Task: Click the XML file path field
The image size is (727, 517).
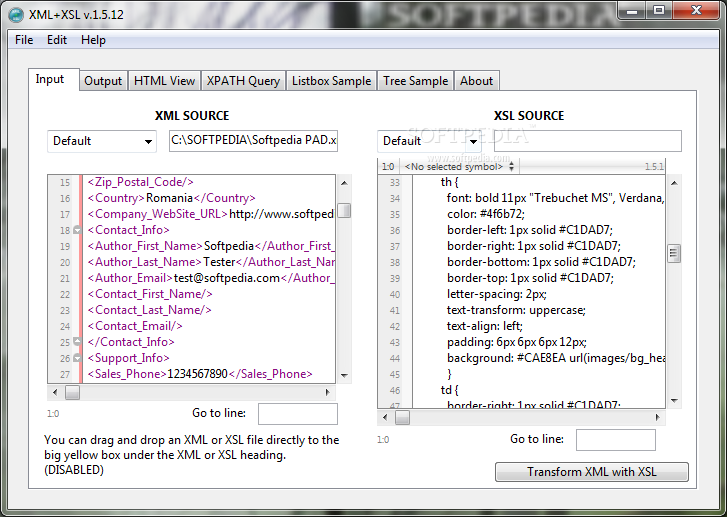Action: [x=253, y=140]
